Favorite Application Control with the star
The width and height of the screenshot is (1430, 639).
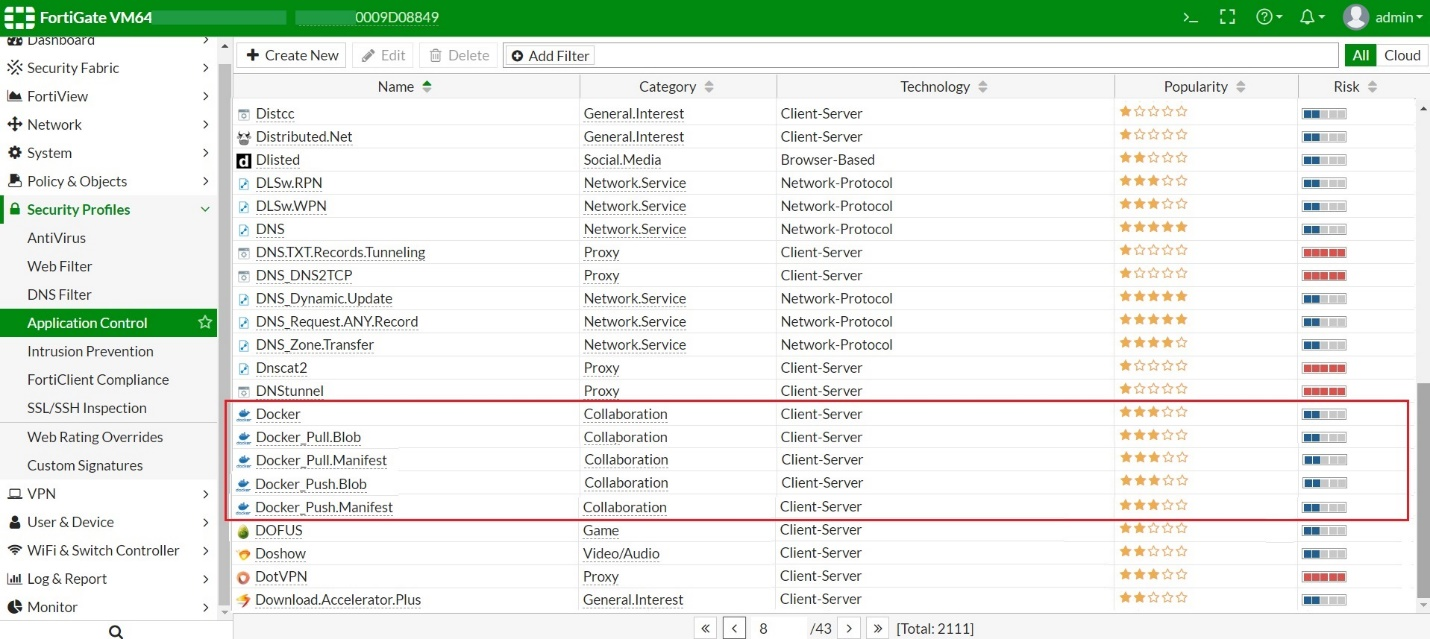click(x=205, y=322)
